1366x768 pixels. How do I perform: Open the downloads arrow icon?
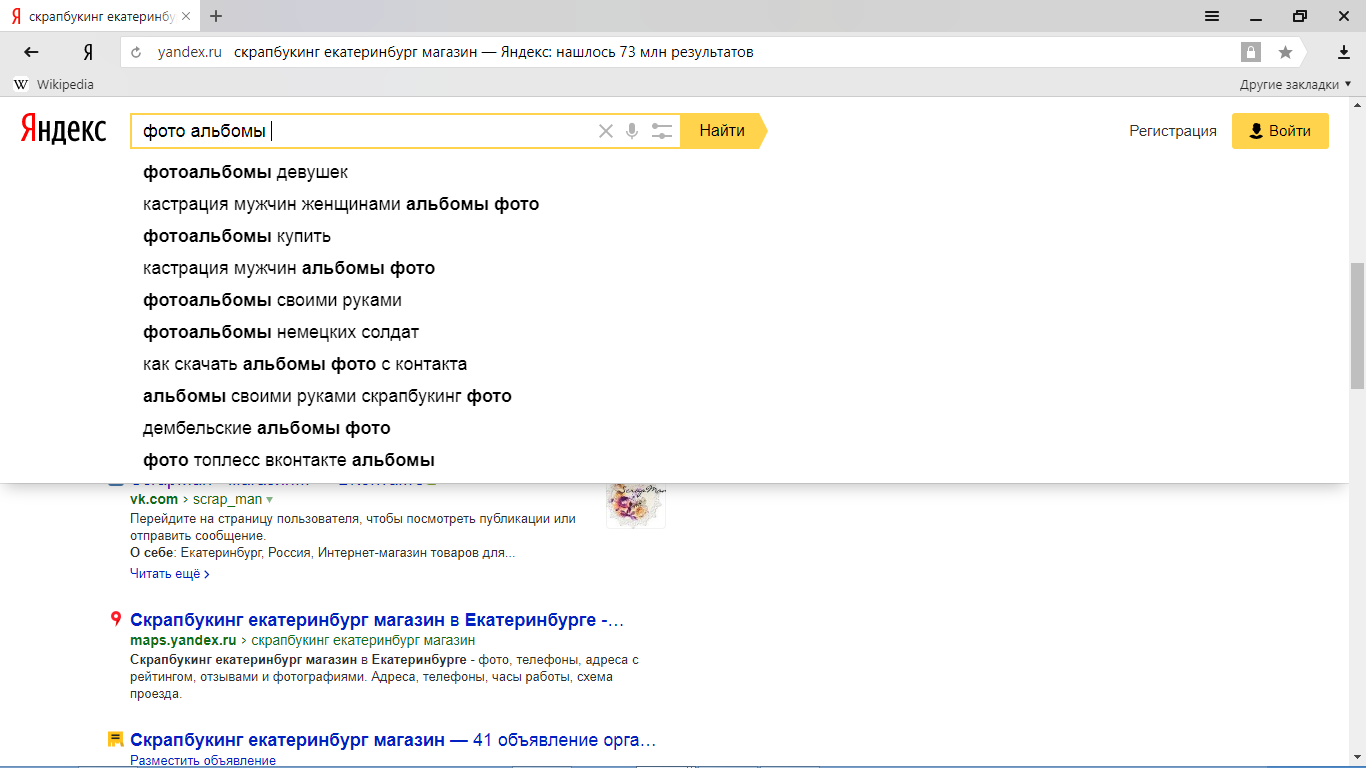1344,52
